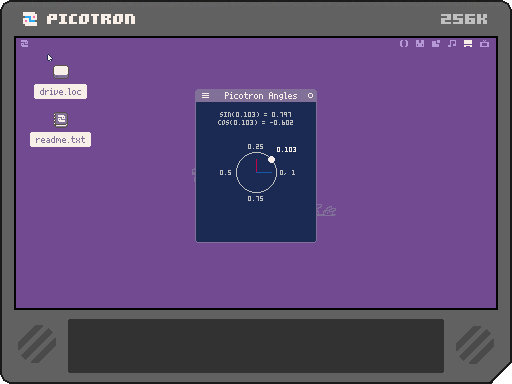Open the Picotron Angles window hamburger menu
512x384 pixels.
click(x=205, y=96)
